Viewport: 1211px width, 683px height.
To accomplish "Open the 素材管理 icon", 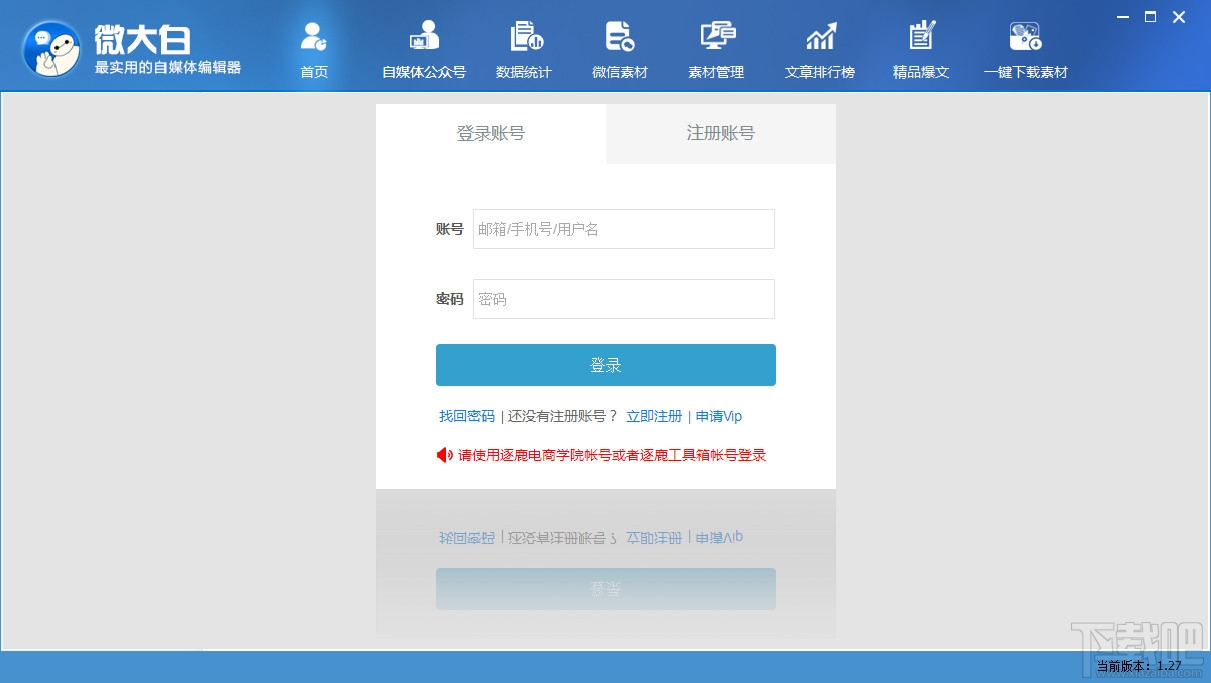I will pos(716,37).
